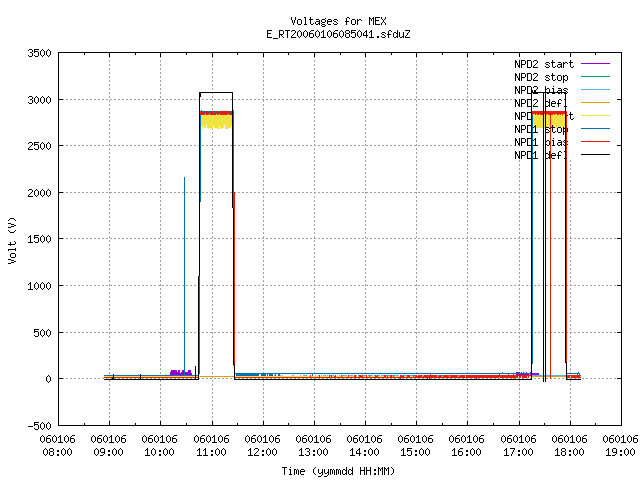The image size is (640, 480).
Task: Click the 1000 y-axis tick label
Action: (x=39, y=286)
